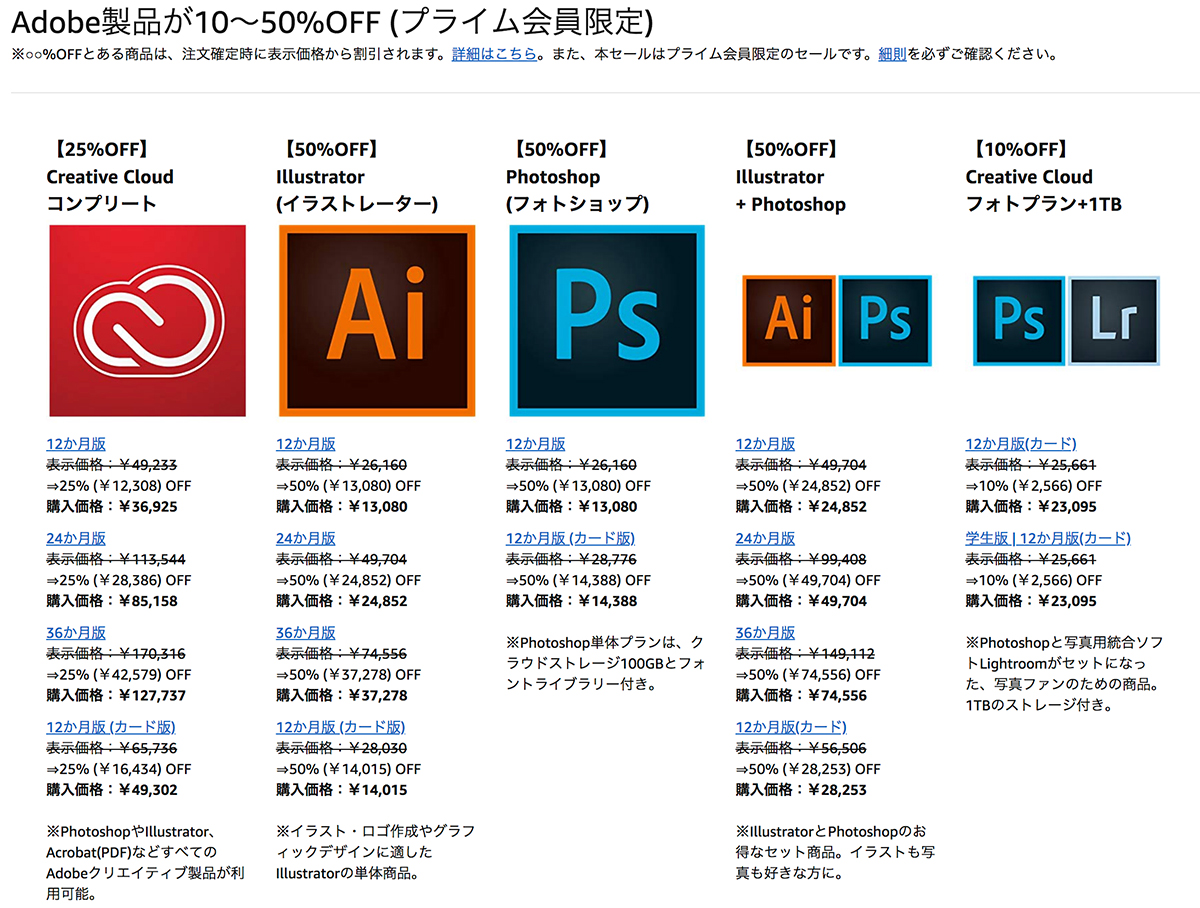Viewport: 1200px width, 908px height.
Task: Click ⇒25% (¥28,386) OFF discount text
Action: pyautogui.click(x=119, y=580)
